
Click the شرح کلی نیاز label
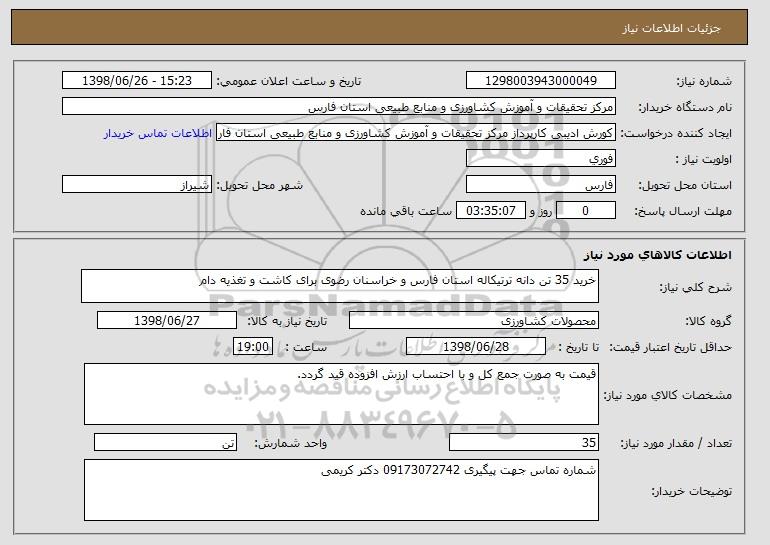click(695, 288)
